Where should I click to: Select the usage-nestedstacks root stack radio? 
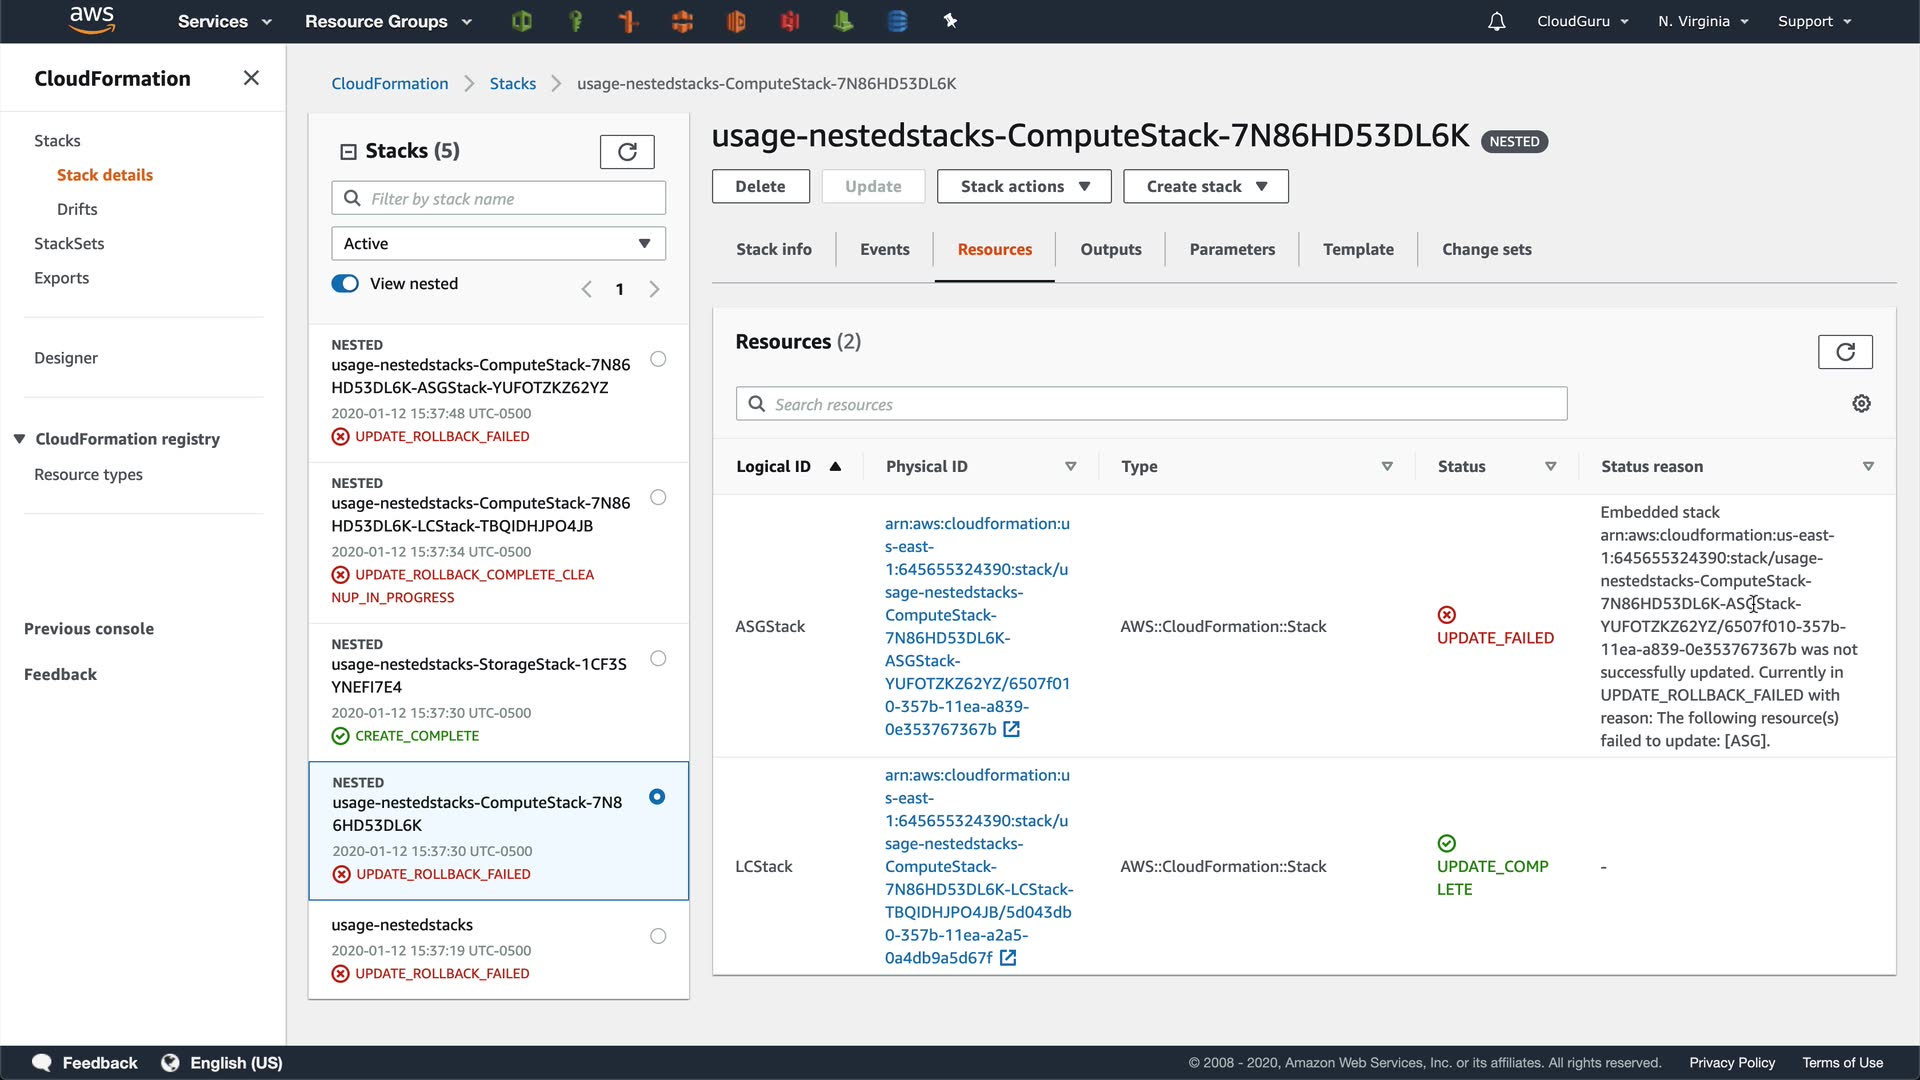658,936
